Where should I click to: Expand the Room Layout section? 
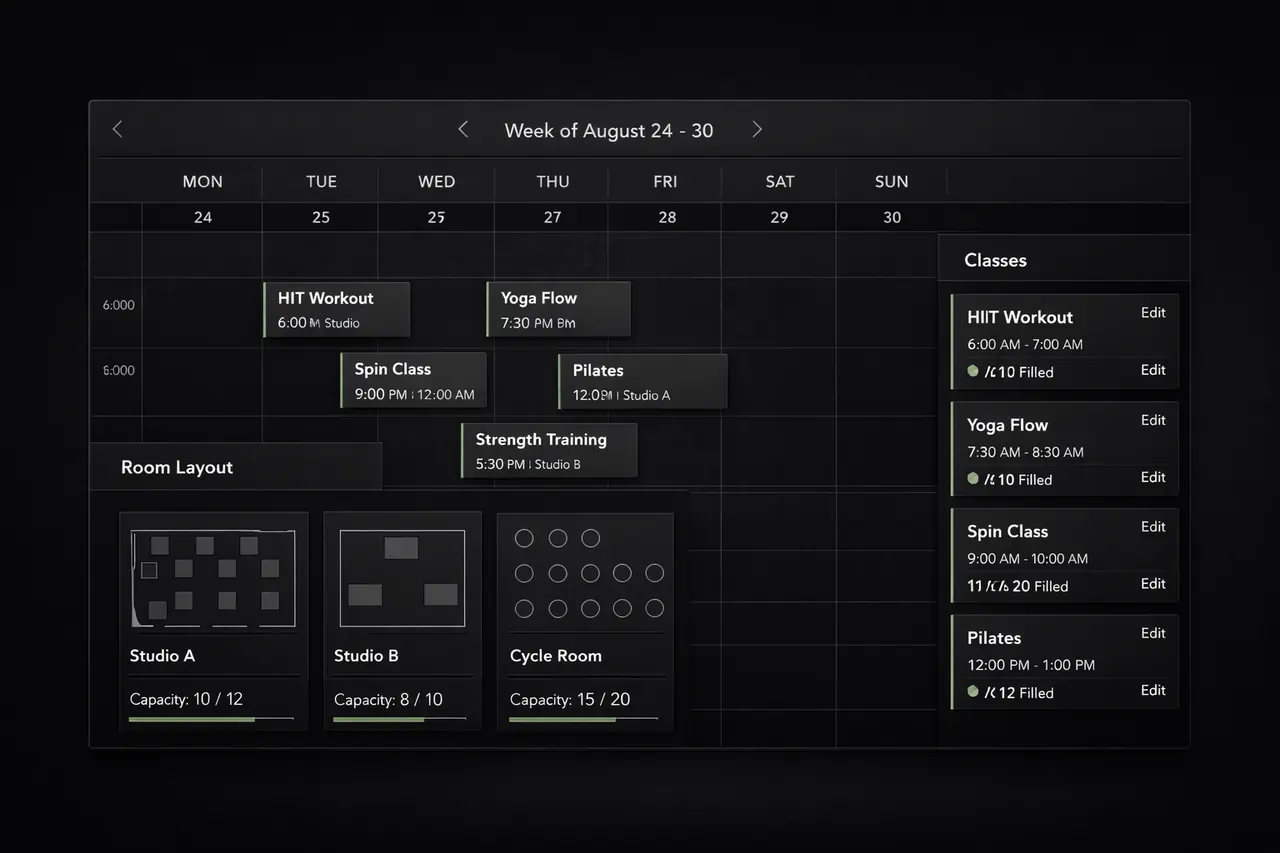[x=177, y=466]
